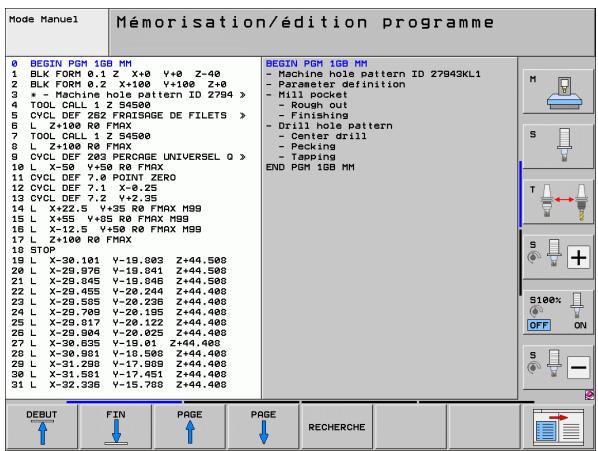Select line 22 L X-29.455
The height and width of the screenshot is (451, 598).
(x=119, y=292)
